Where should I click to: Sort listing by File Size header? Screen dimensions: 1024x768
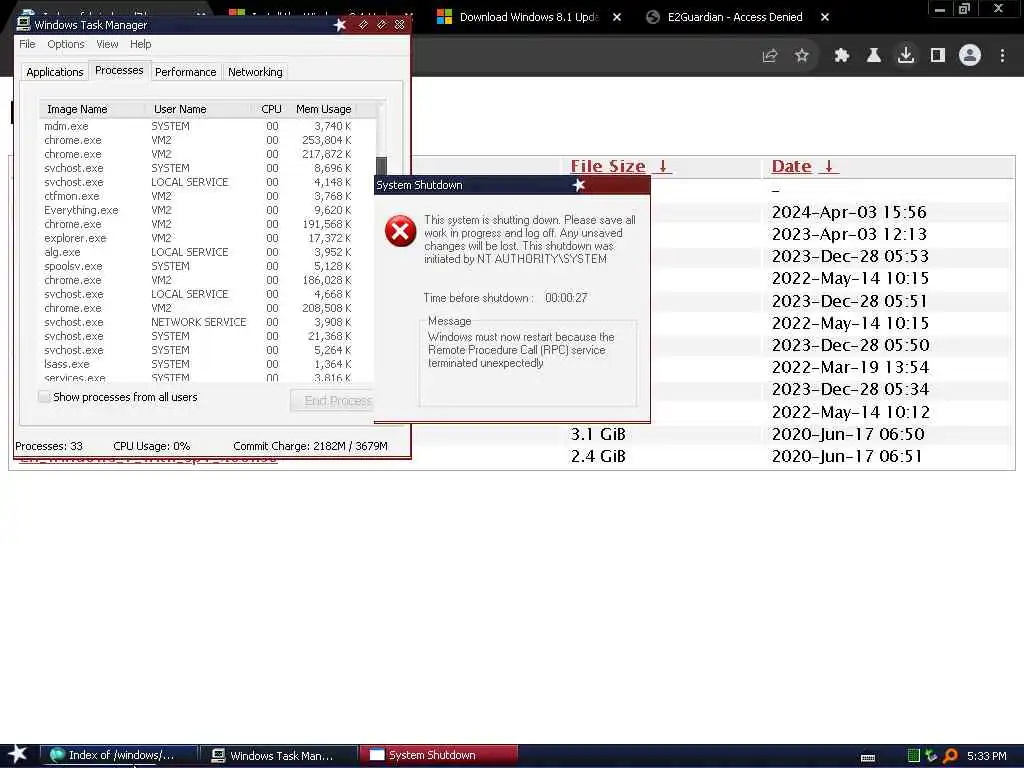pyautogui.click(x=607, y=167)
